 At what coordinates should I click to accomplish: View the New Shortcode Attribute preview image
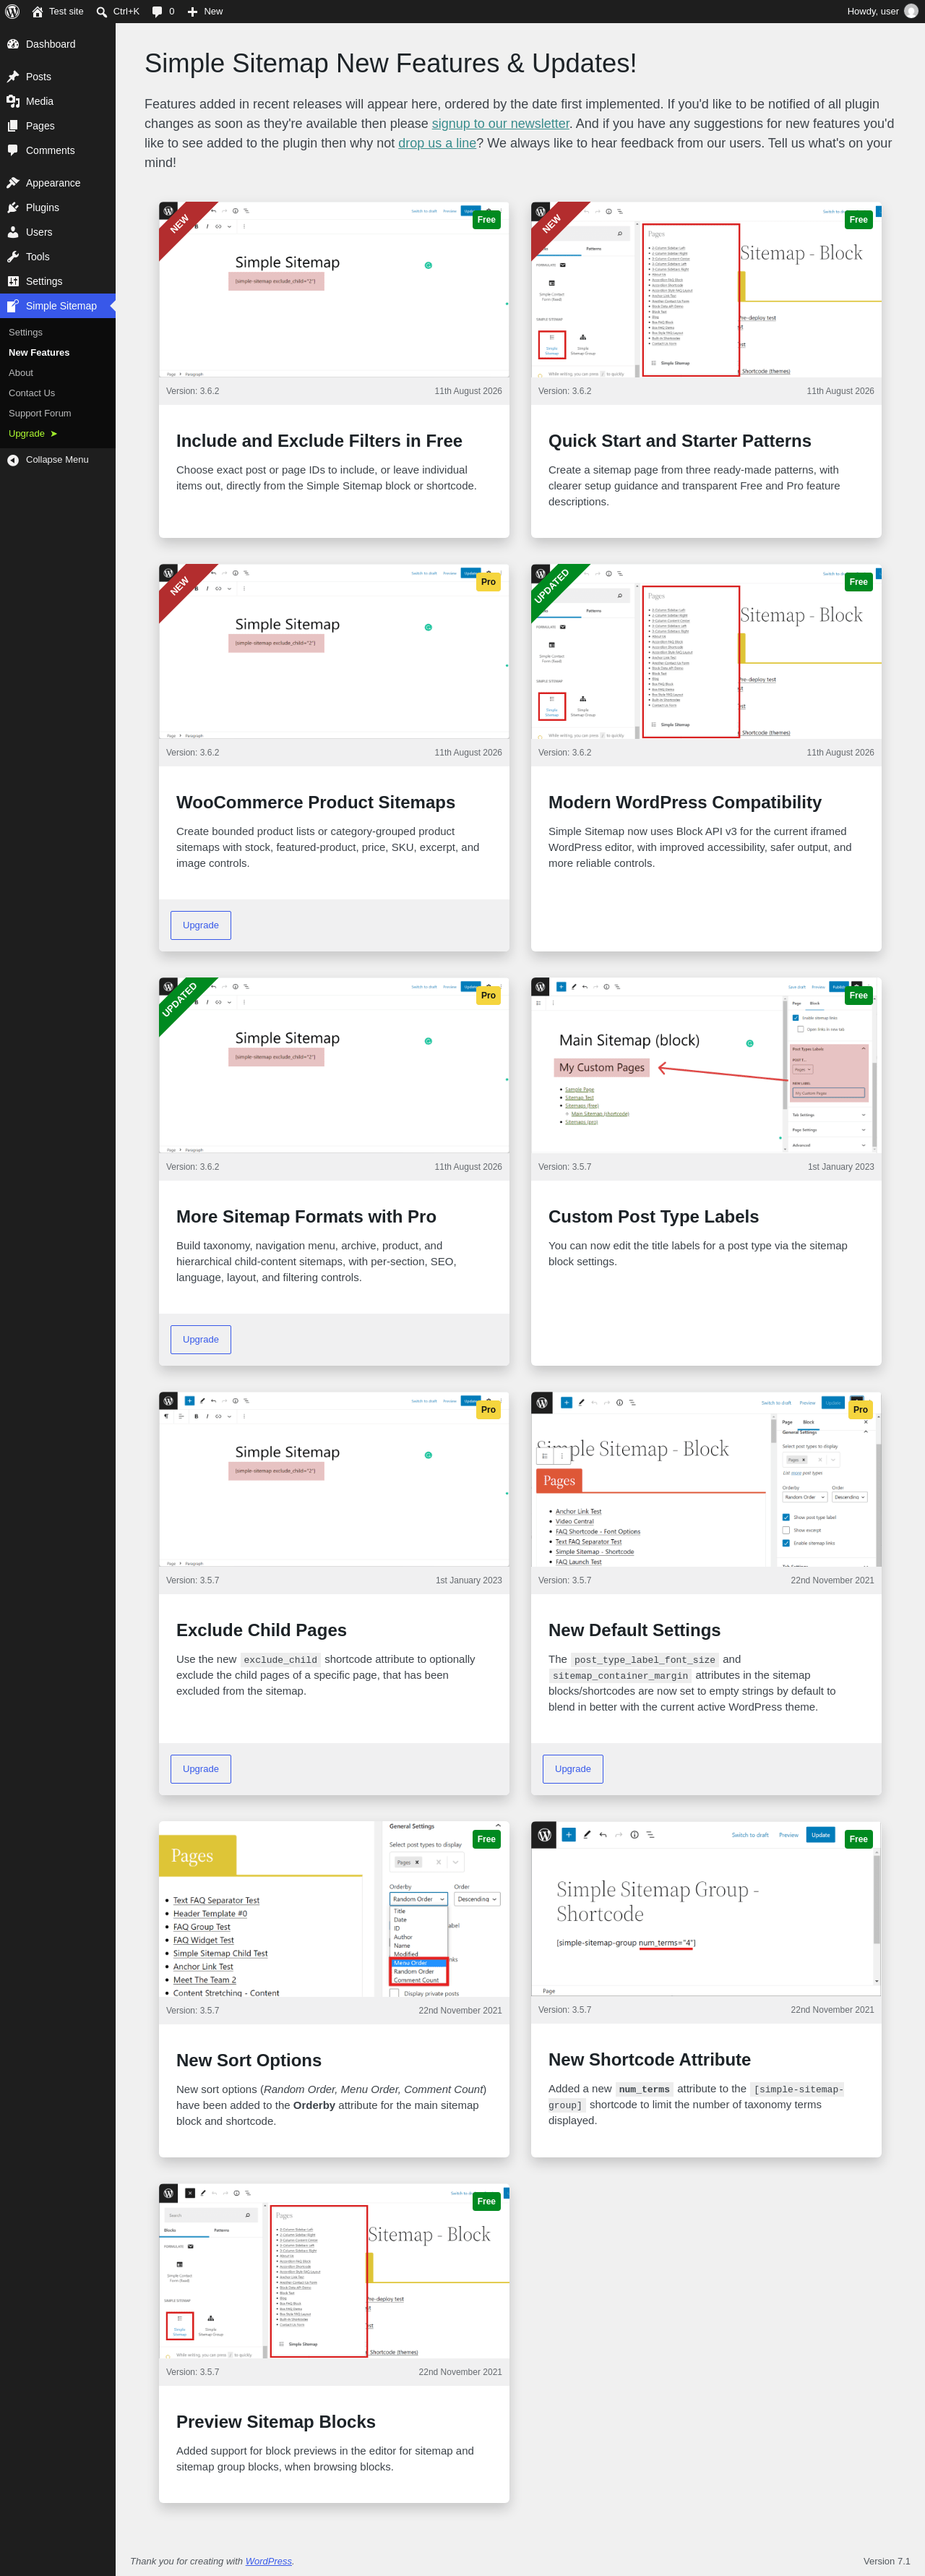tap(706, 1908)
